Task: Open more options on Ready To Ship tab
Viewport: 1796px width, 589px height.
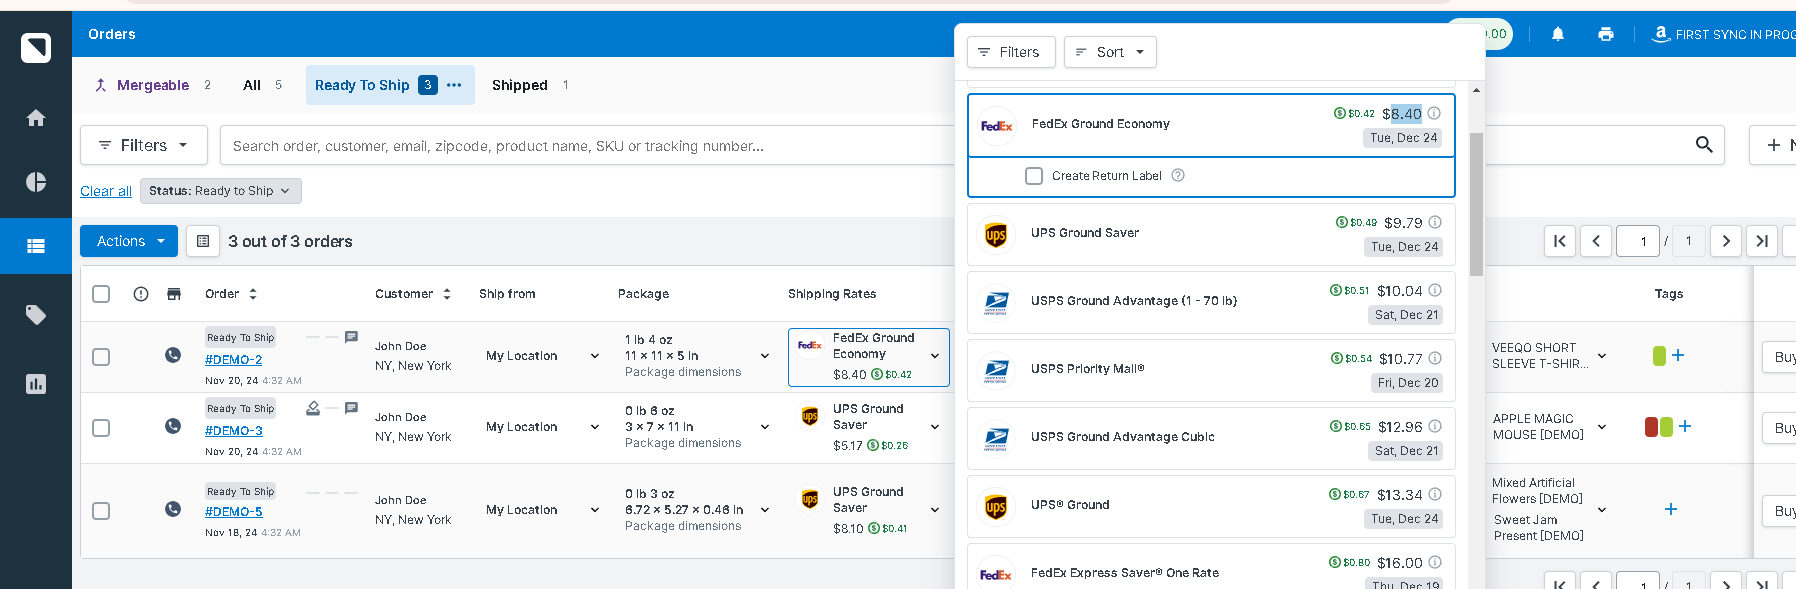Action: click(454, 85)
